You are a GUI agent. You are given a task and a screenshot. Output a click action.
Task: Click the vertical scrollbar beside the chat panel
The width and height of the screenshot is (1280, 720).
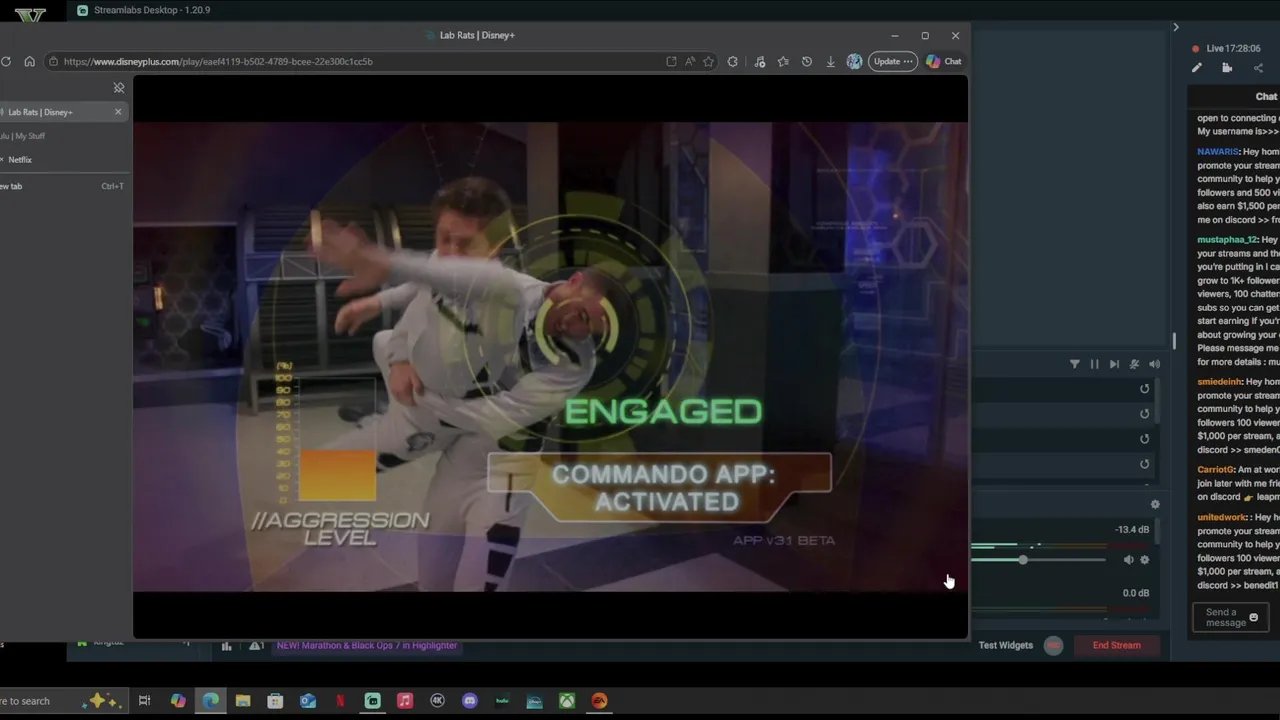click(1174, 342)
